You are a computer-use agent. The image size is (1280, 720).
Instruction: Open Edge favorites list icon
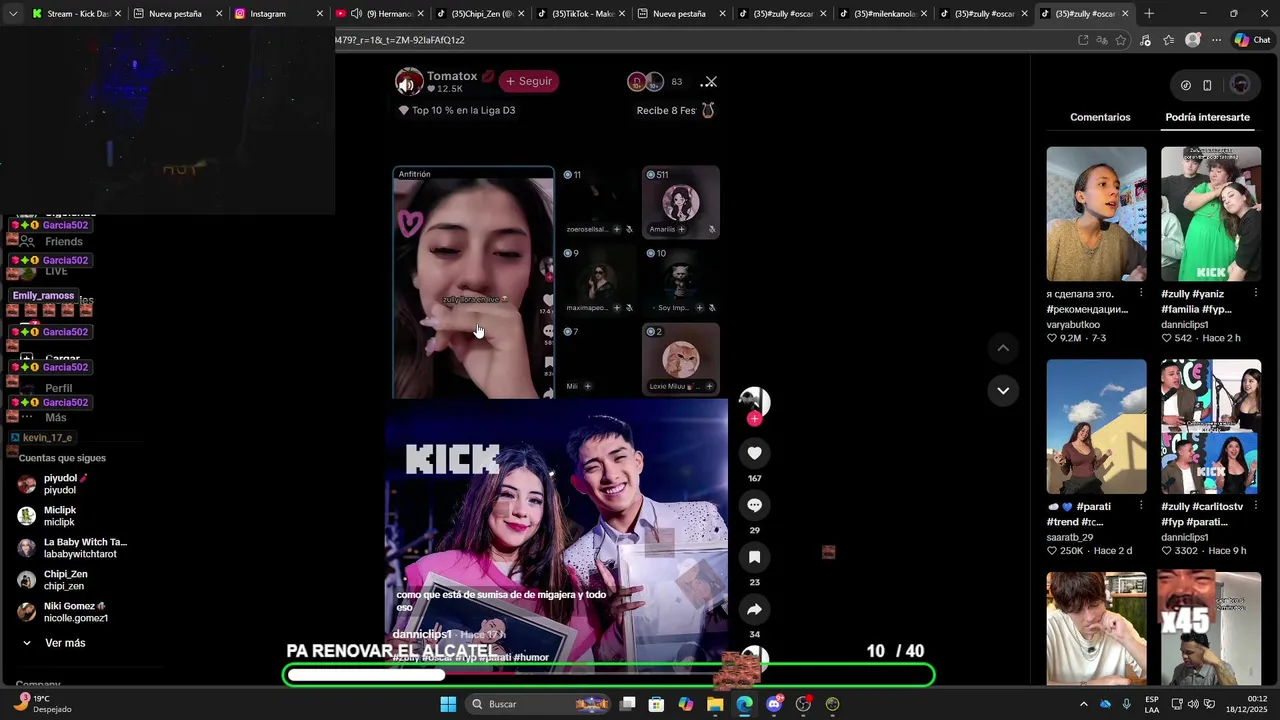click(1168, 40)
